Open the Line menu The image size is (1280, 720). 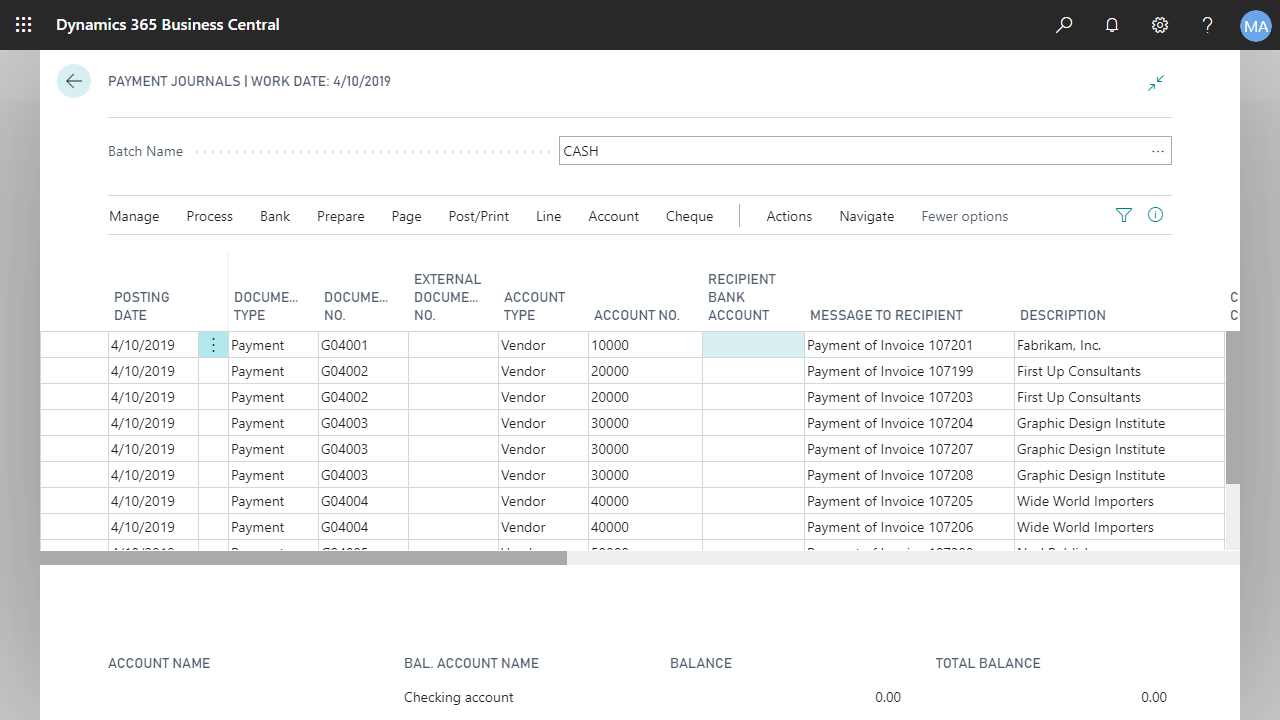(x=548, y=216)
